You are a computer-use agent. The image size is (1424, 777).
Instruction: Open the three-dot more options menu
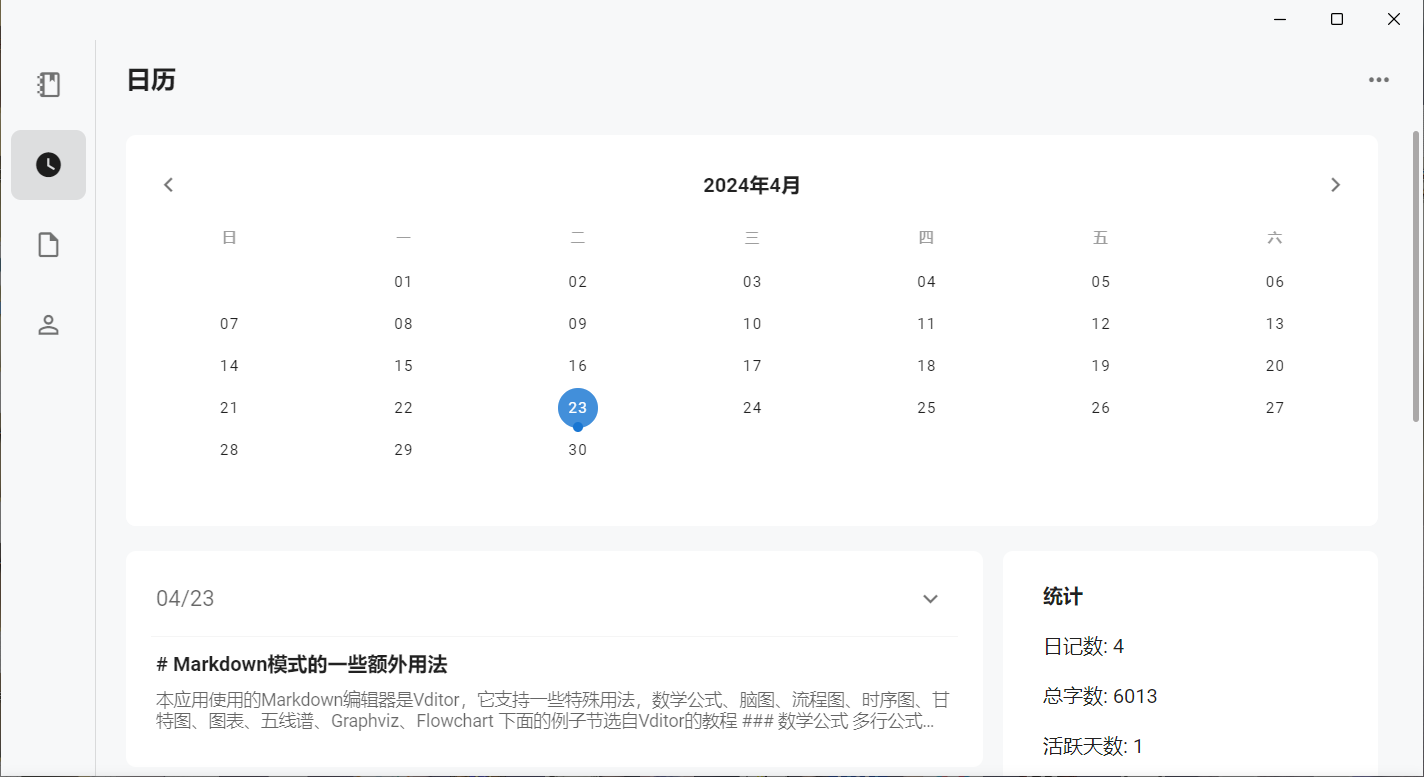coord(1379,80)
